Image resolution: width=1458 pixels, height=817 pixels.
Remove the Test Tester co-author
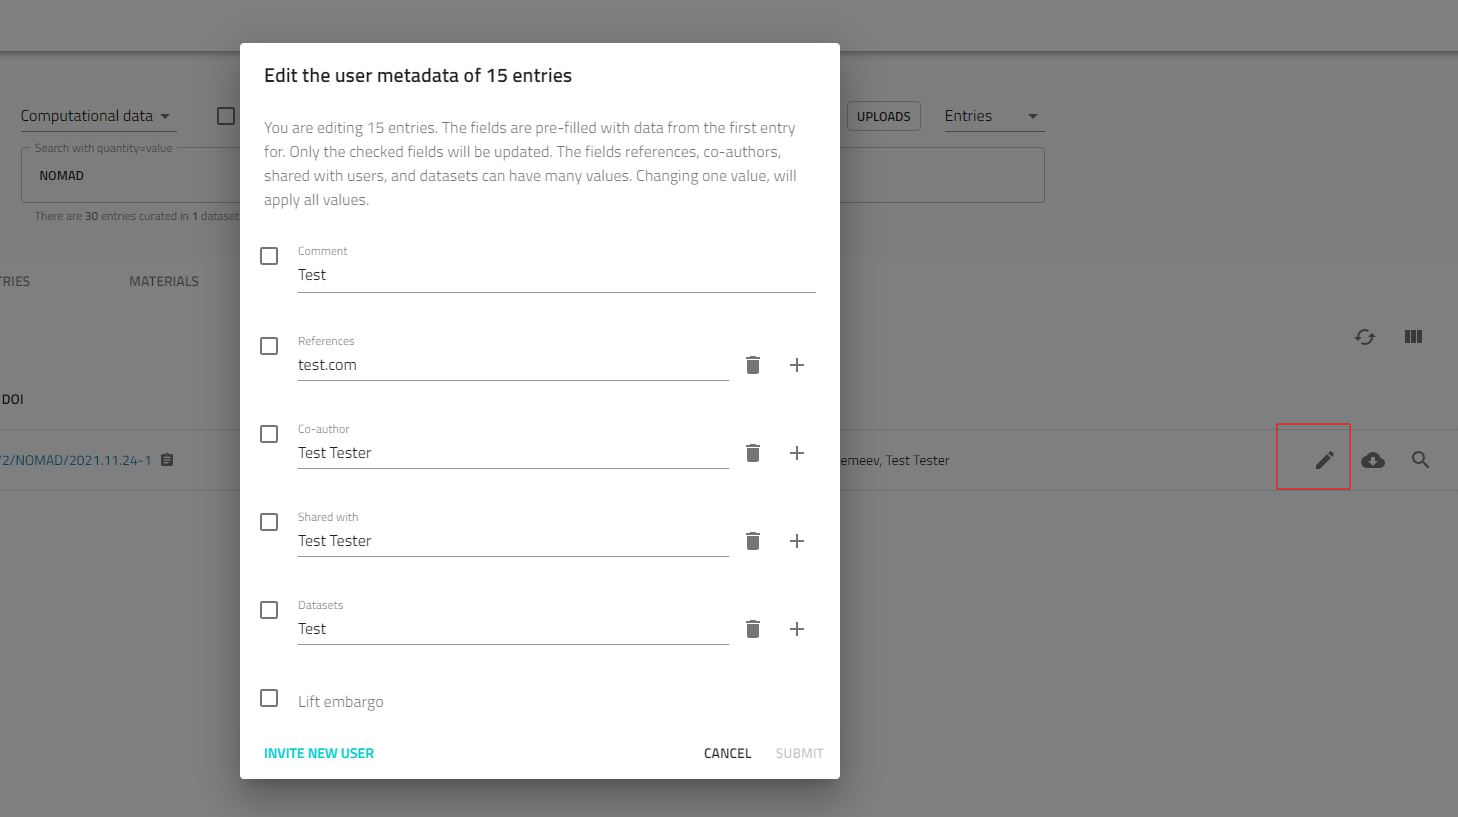coord(753,453)
